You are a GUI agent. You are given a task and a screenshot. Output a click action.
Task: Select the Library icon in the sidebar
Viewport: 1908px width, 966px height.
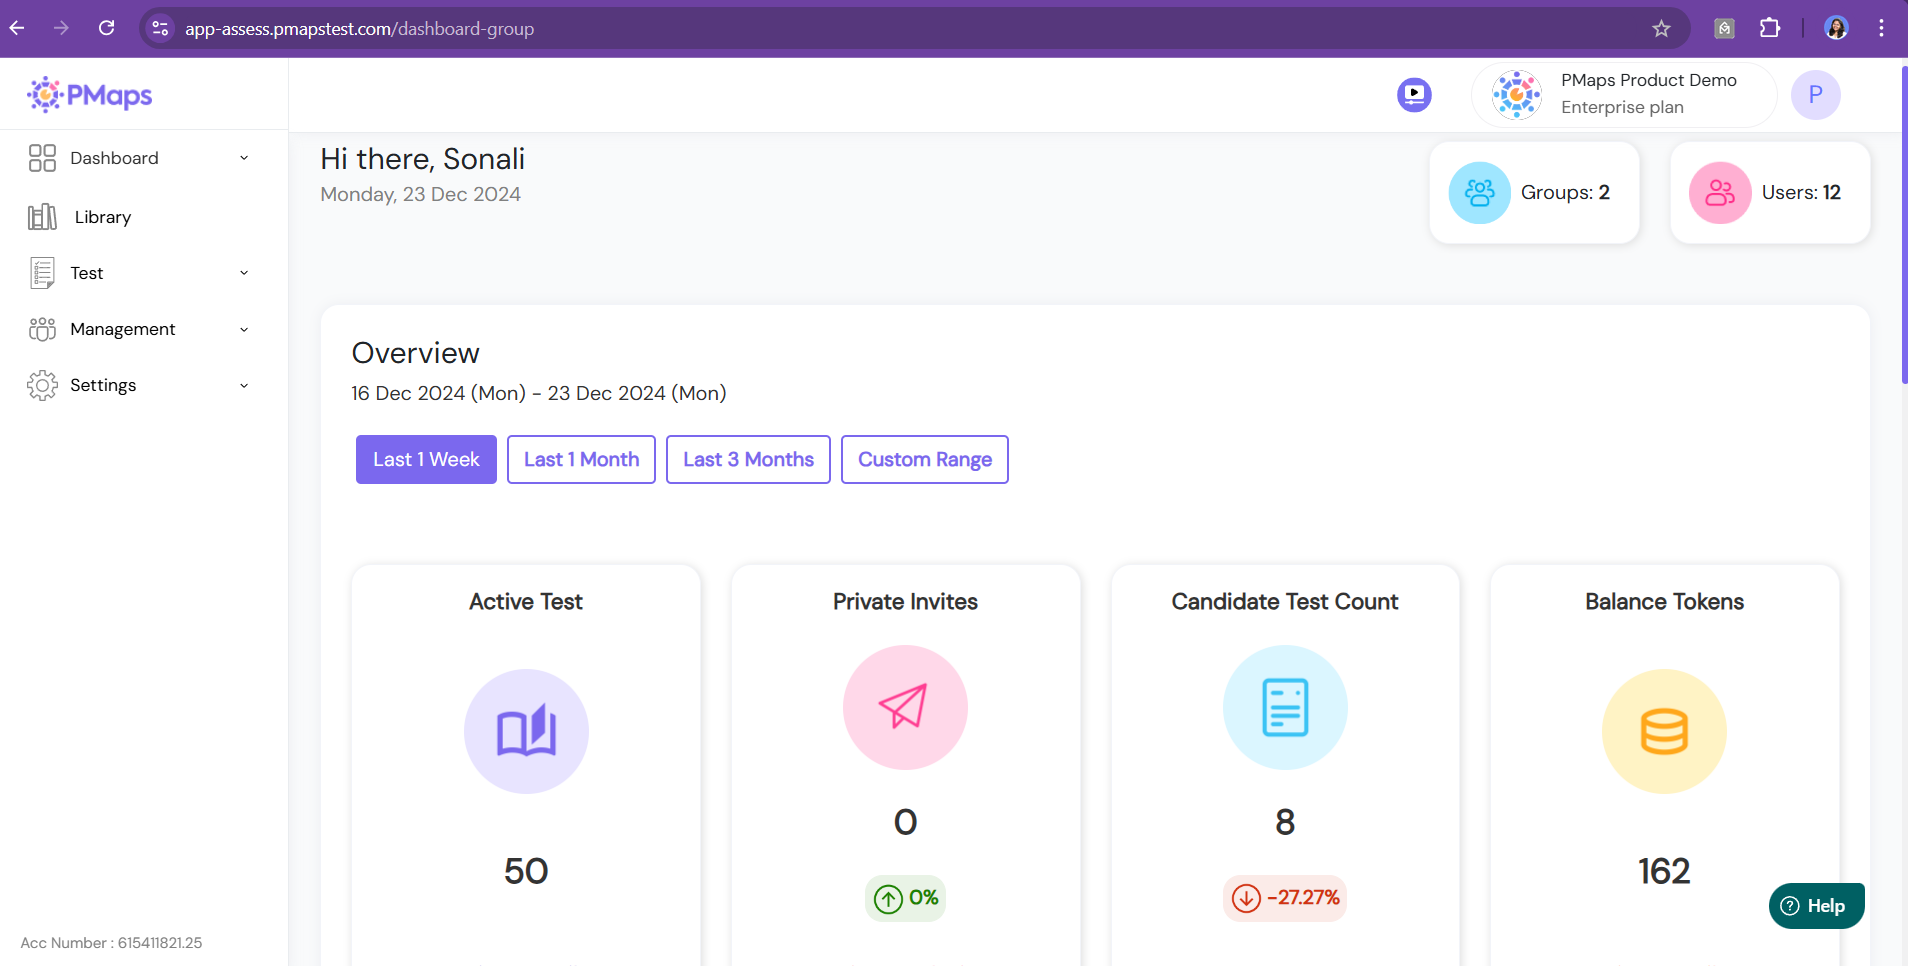pyautogui.click(x=42, y=216)
